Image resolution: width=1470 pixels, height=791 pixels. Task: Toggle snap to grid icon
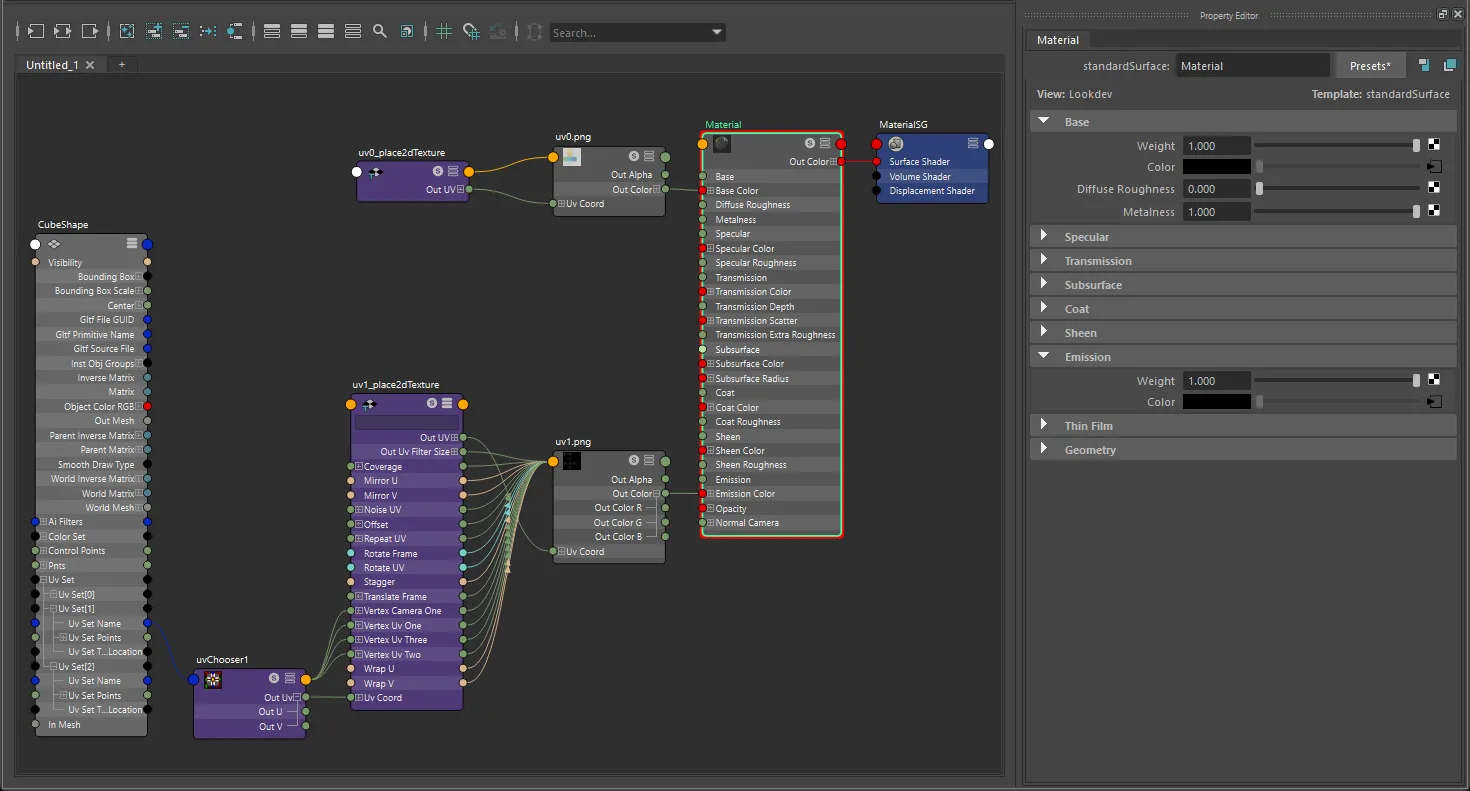click(x=471, y=32)
